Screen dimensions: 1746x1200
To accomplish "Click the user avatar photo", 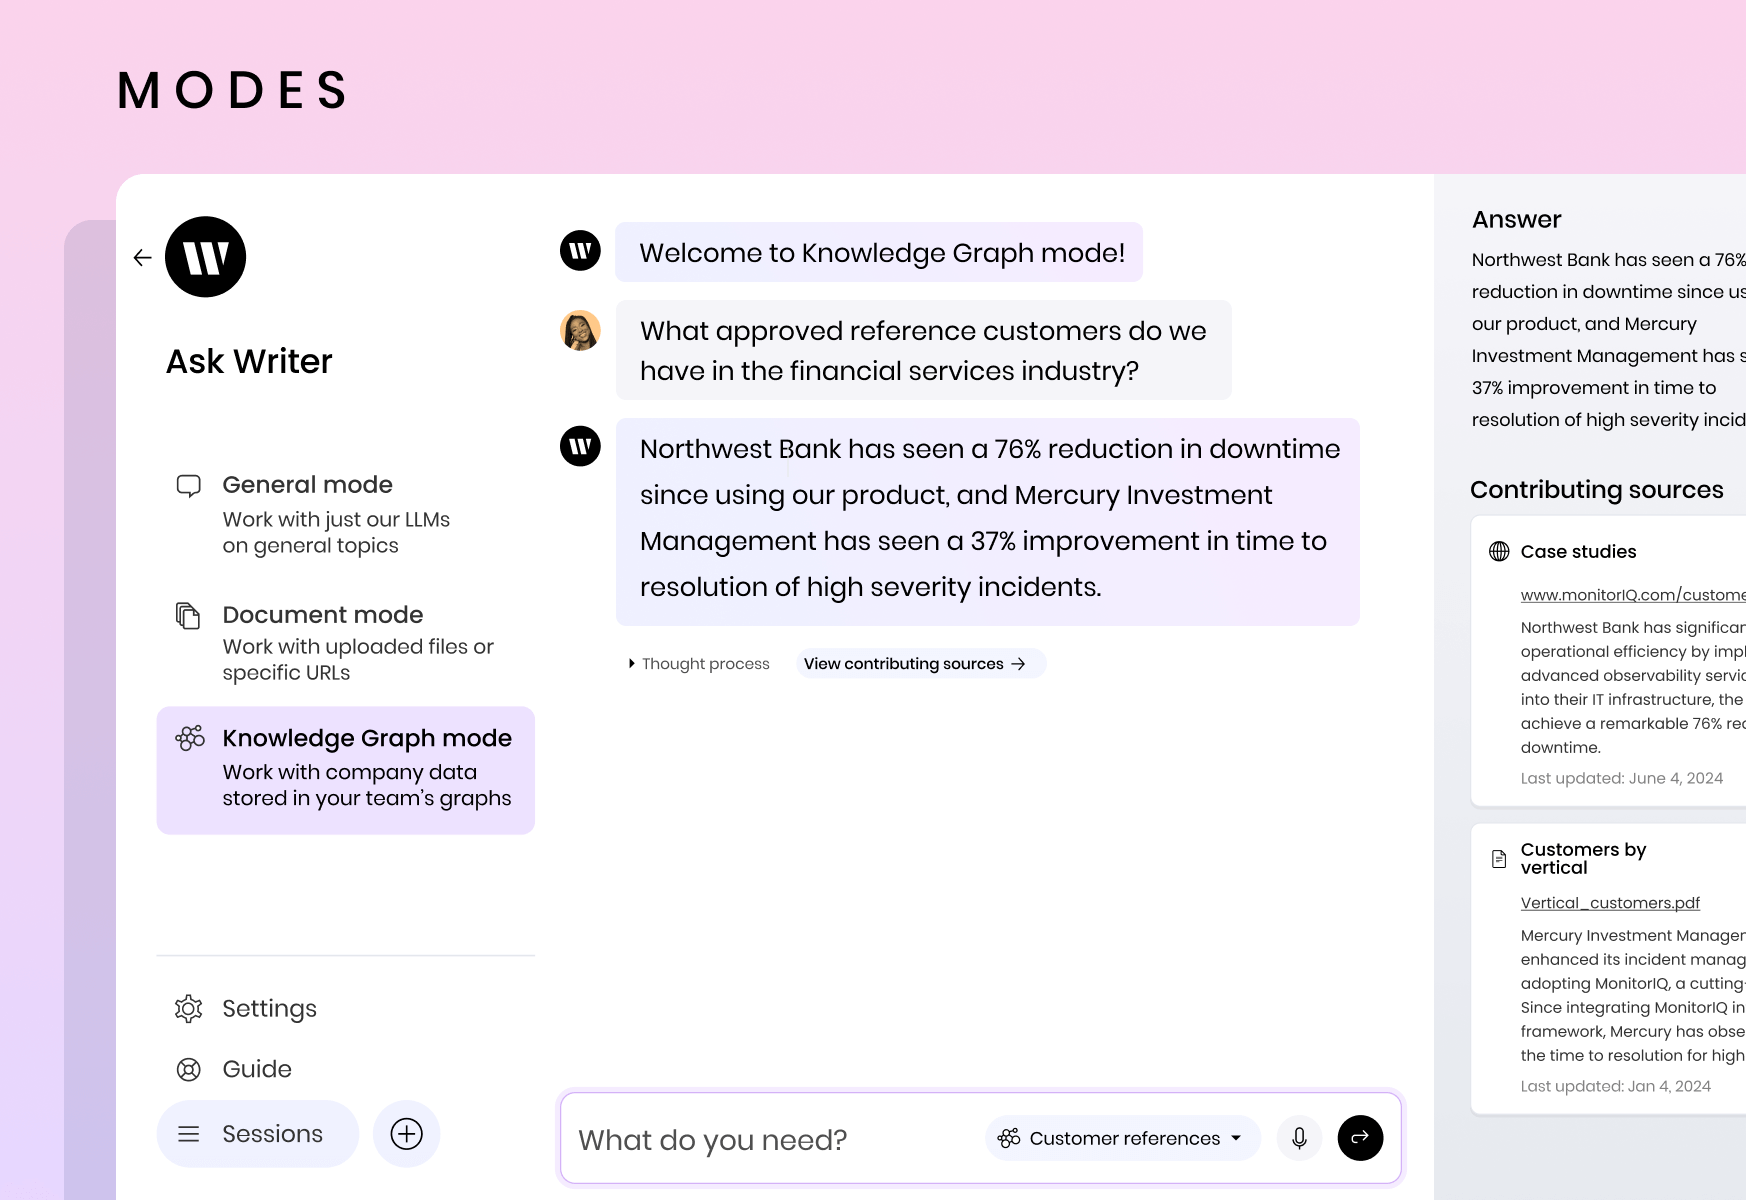I will (x=580, y=331).
